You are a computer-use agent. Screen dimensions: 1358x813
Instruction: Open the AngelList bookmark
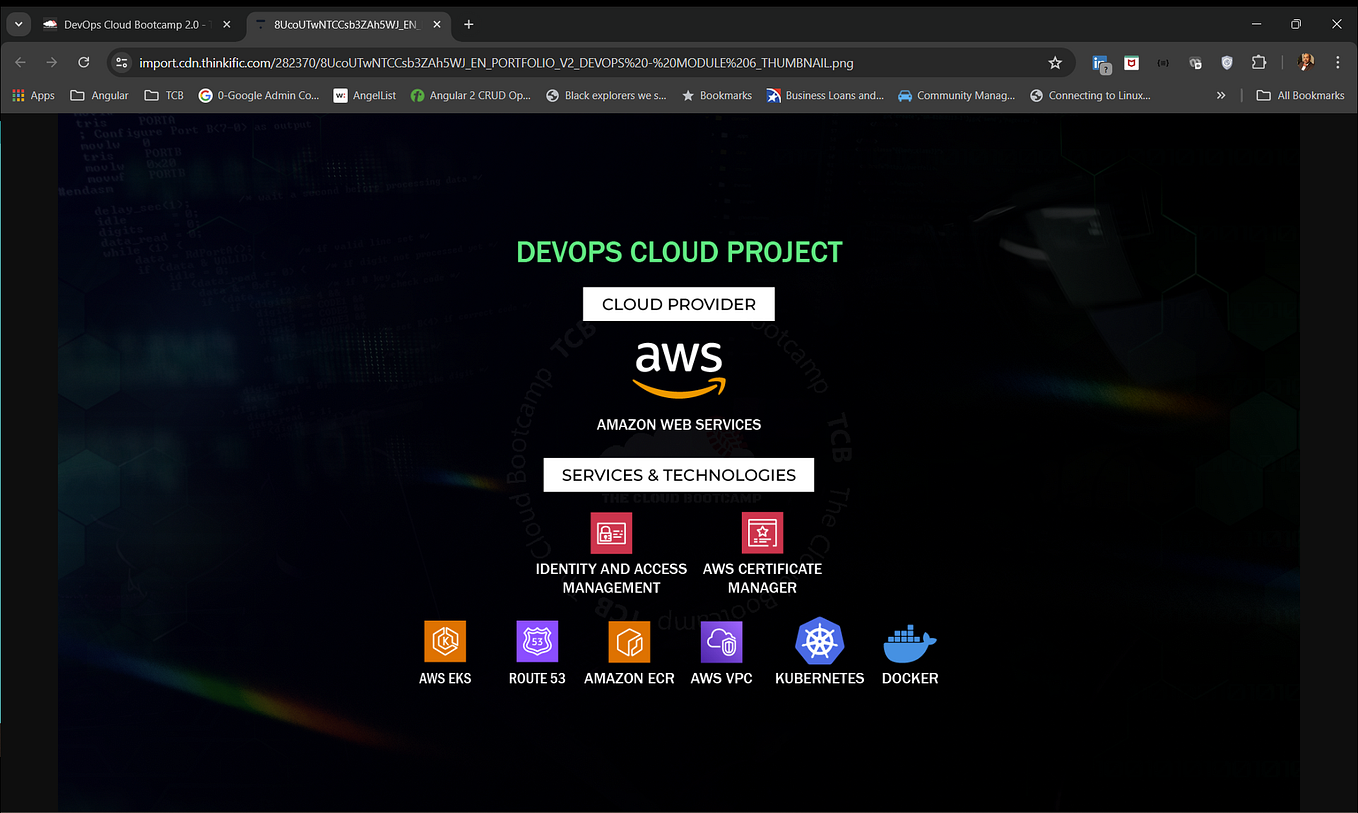pyautogui.click(x=364, y=95)
